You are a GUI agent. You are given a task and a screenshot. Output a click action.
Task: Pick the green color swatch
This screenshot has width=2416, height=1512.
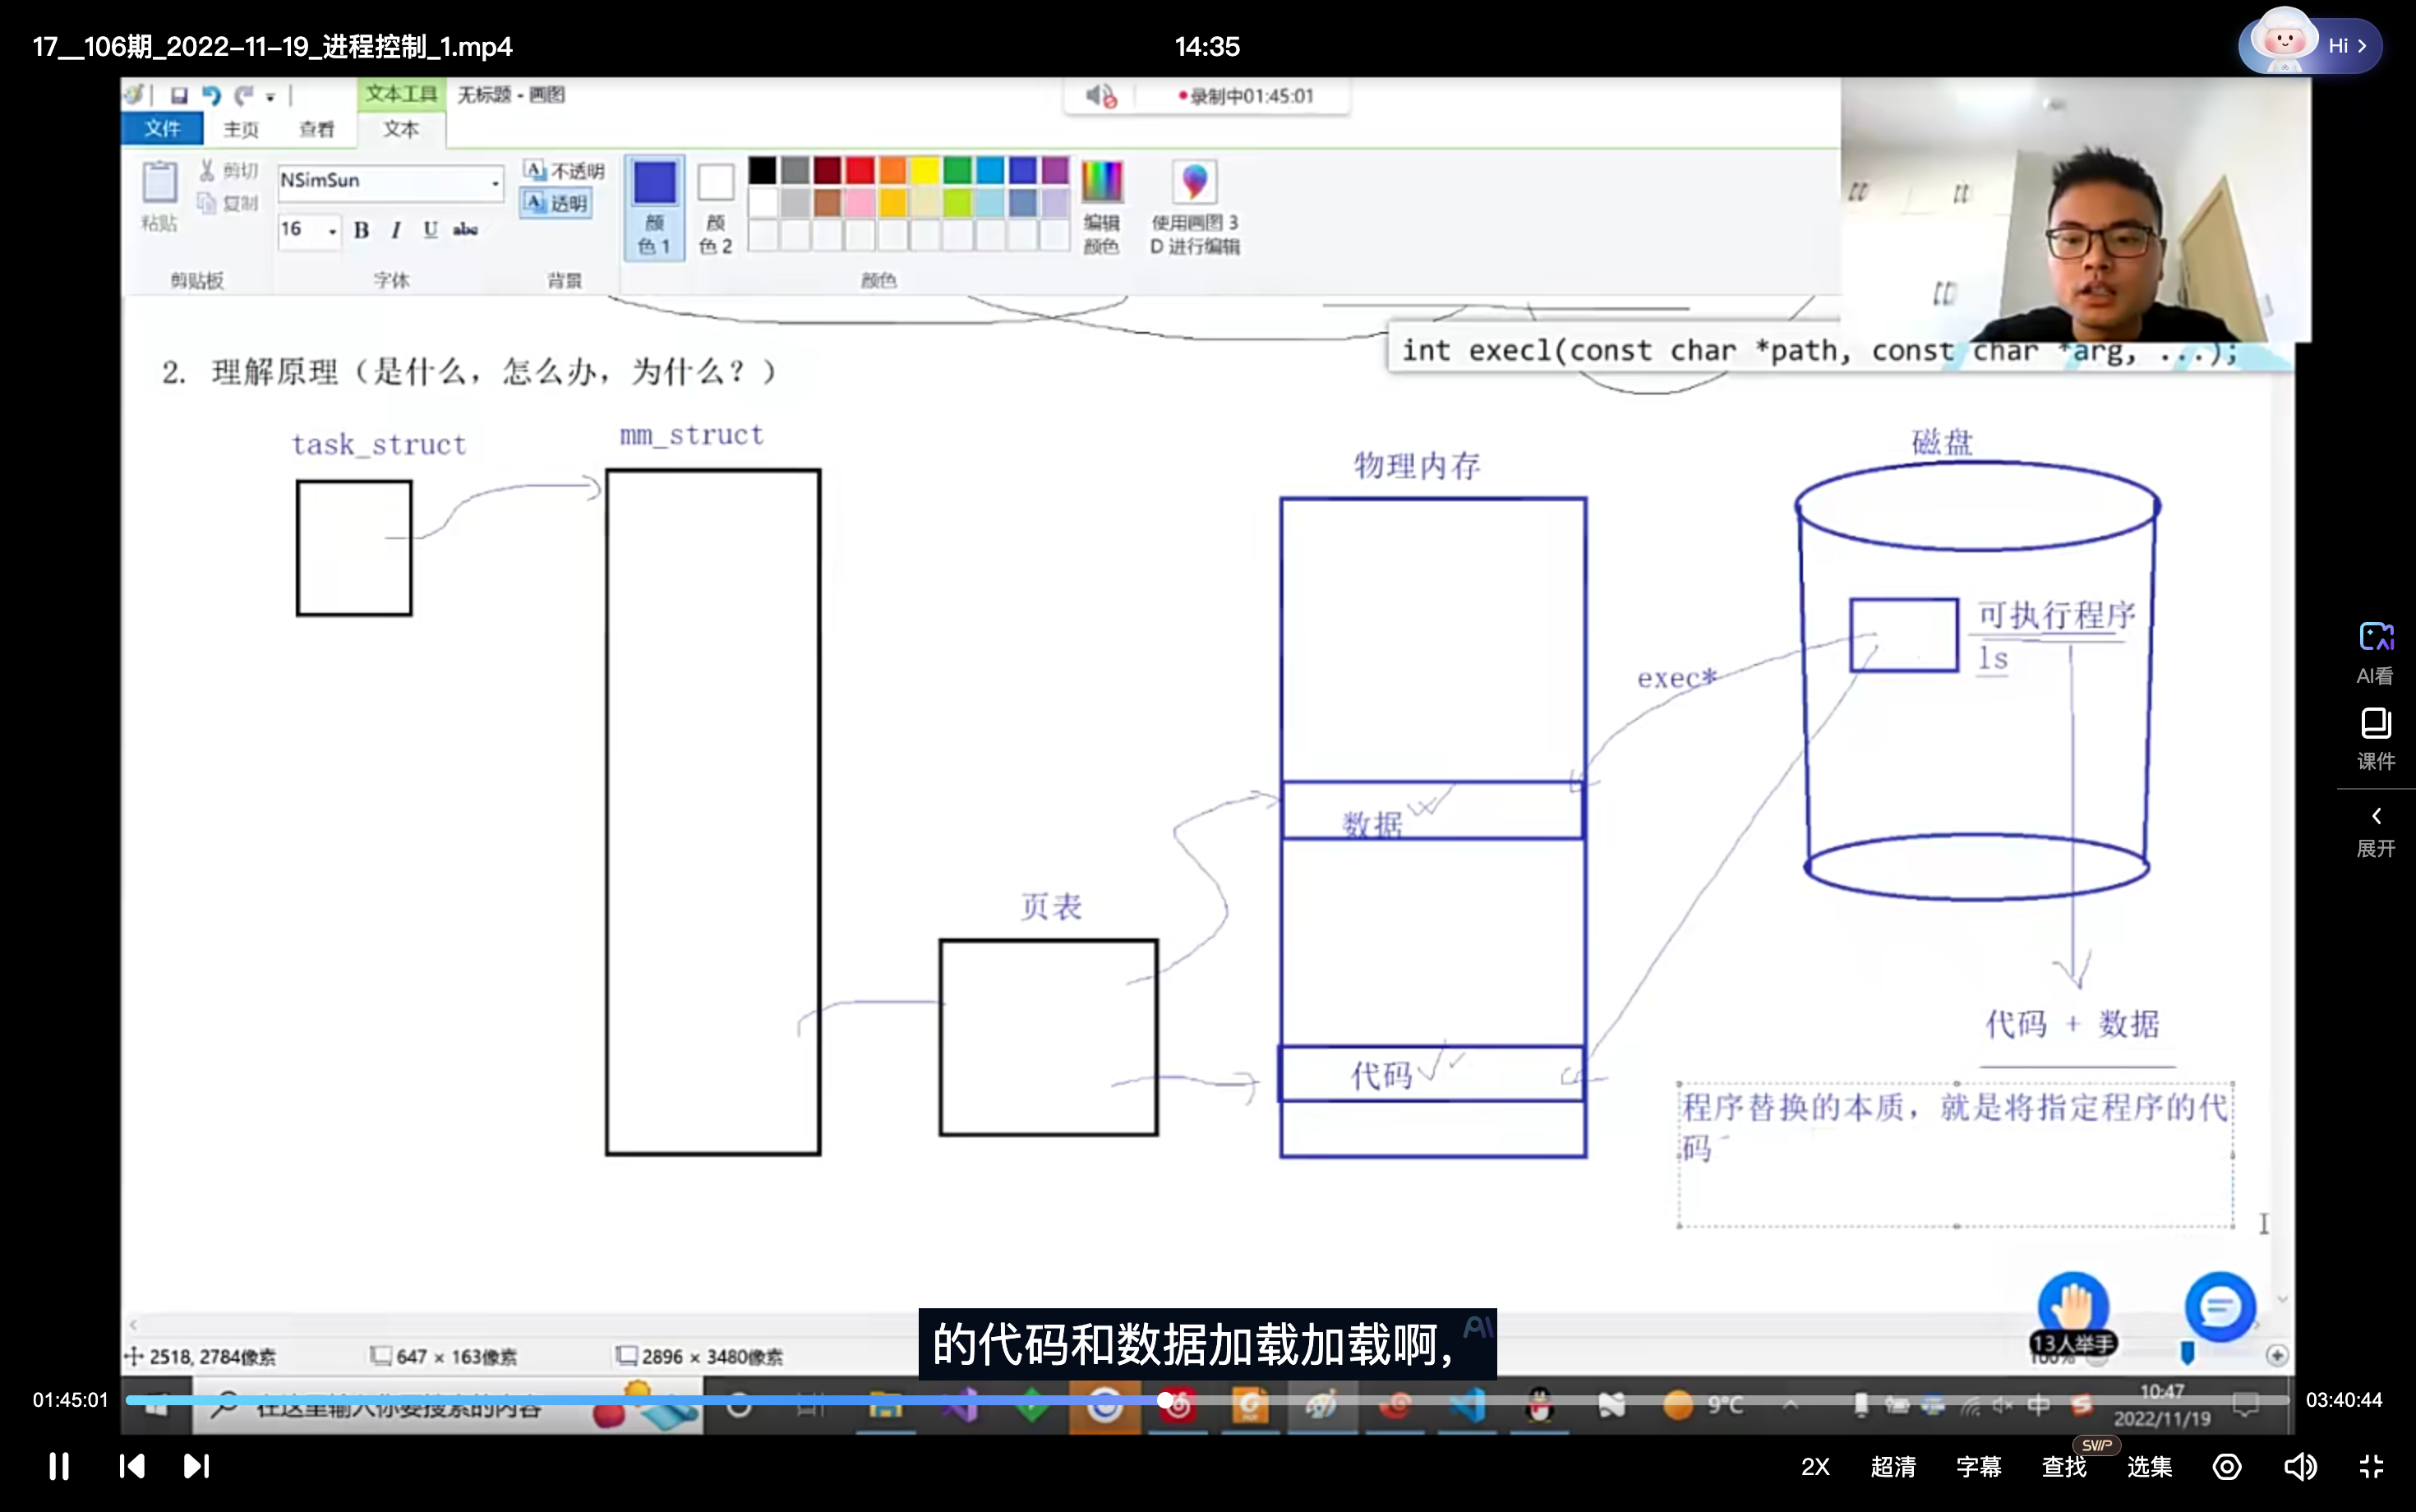pyautogui.click(x=957, y=170)
